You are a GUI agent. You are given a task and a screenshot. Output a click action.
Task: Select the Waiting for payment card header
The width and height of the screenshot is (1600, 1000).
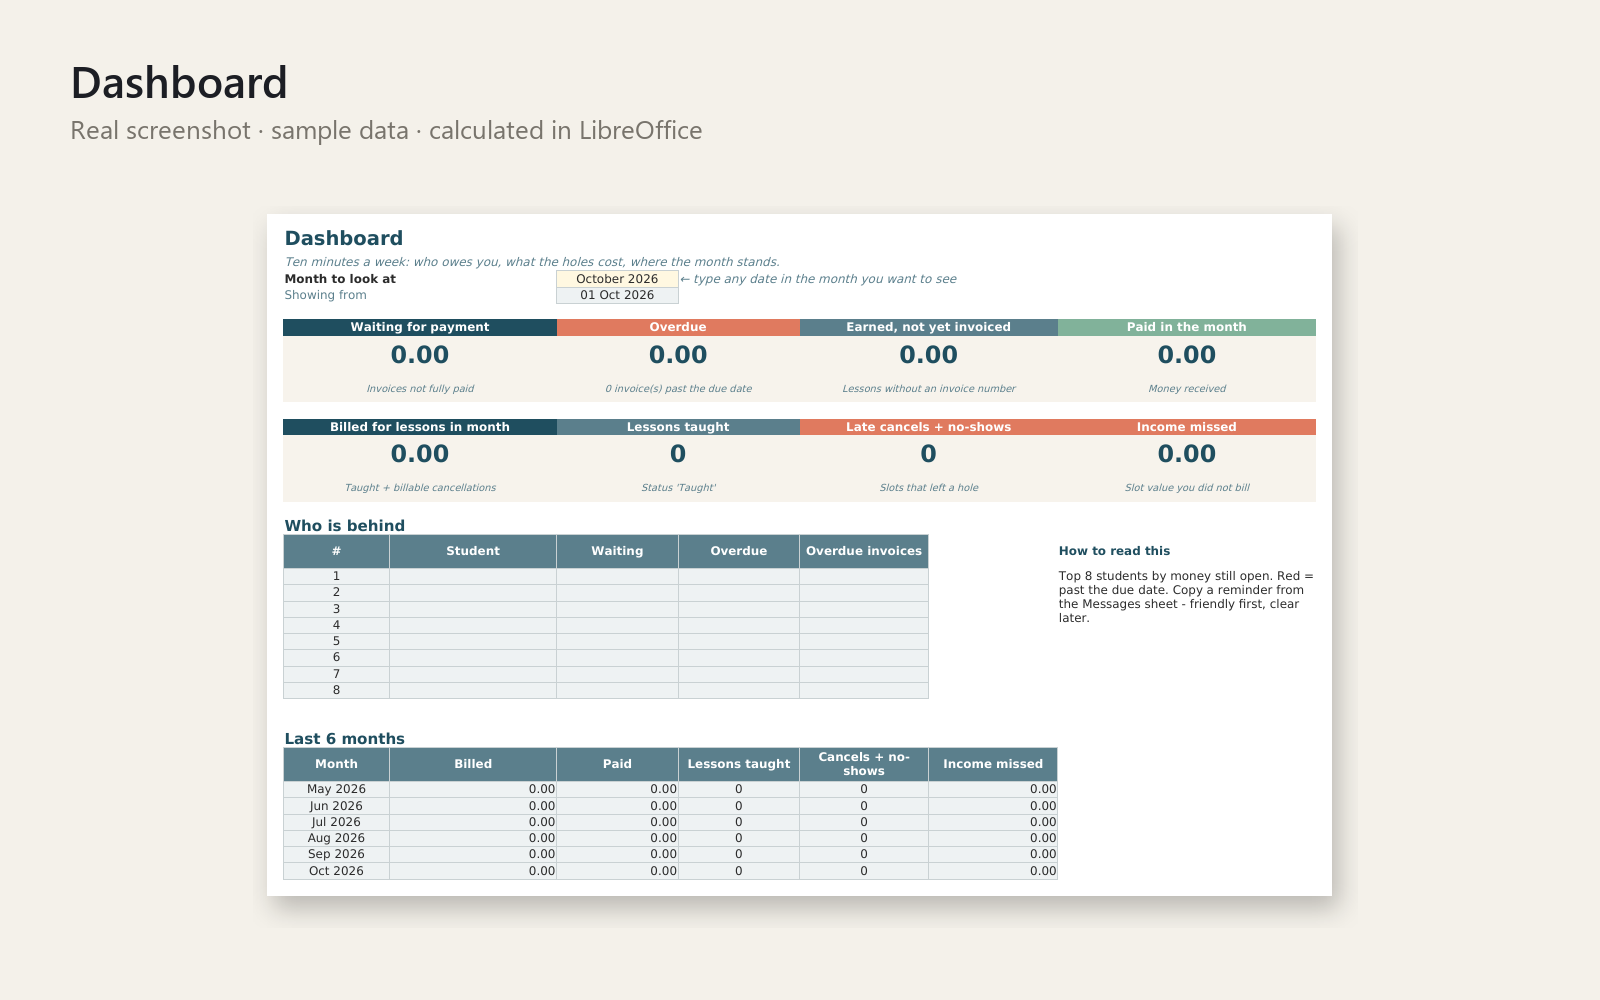[x=420, y=327]
